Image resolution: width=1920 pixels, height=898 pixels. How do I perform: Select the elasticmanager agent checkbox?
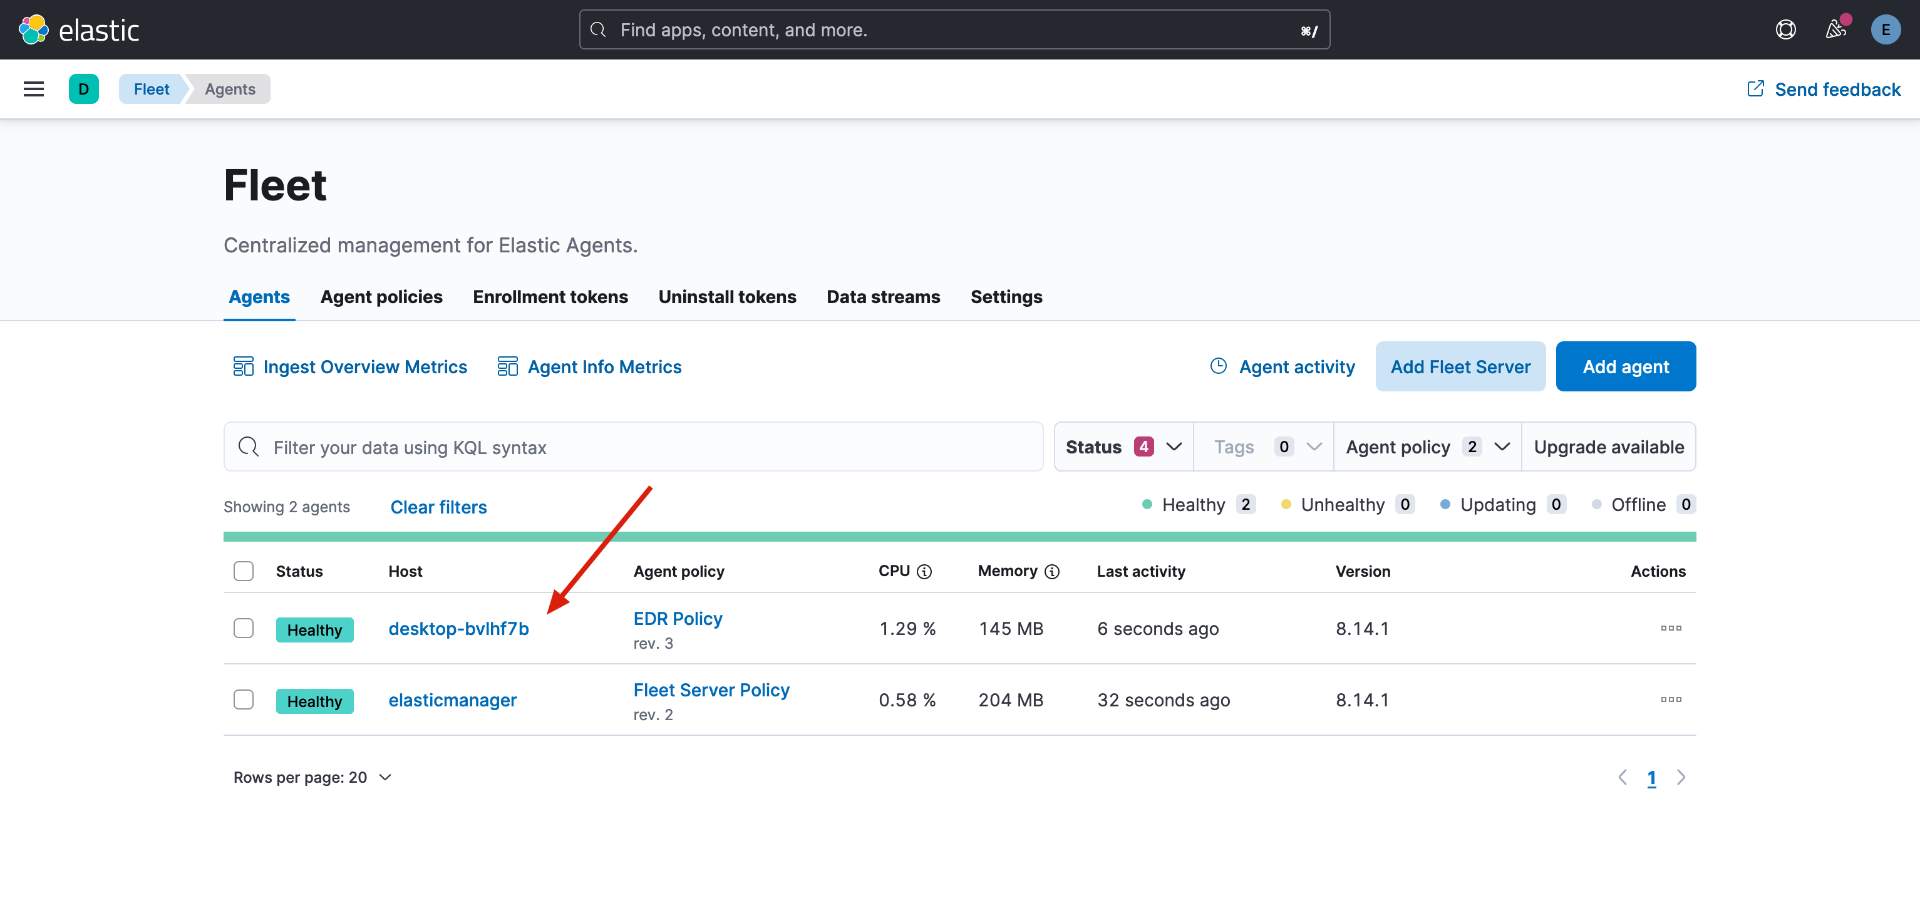pyautogui.click(x=244, y=699)
